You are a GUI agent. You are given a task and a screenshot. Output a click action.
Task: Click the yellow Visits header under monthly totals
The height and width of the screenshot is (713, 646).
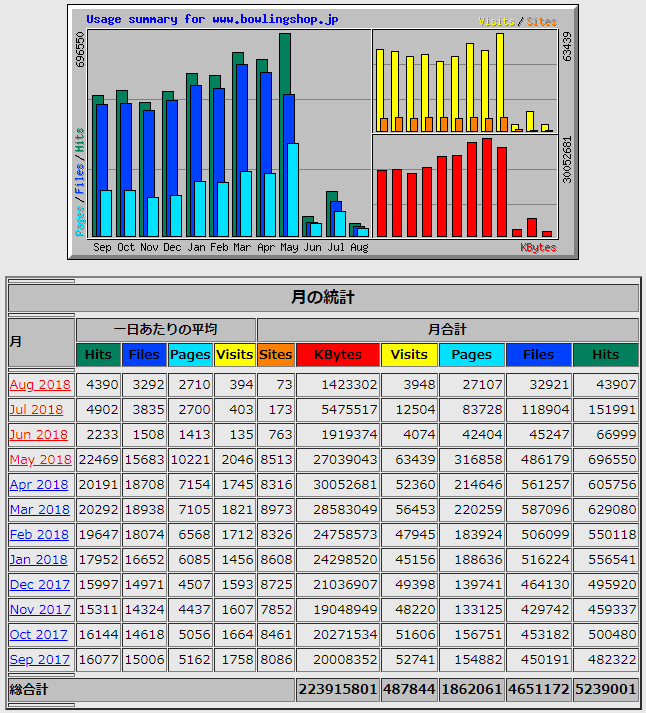click(409, 354)
